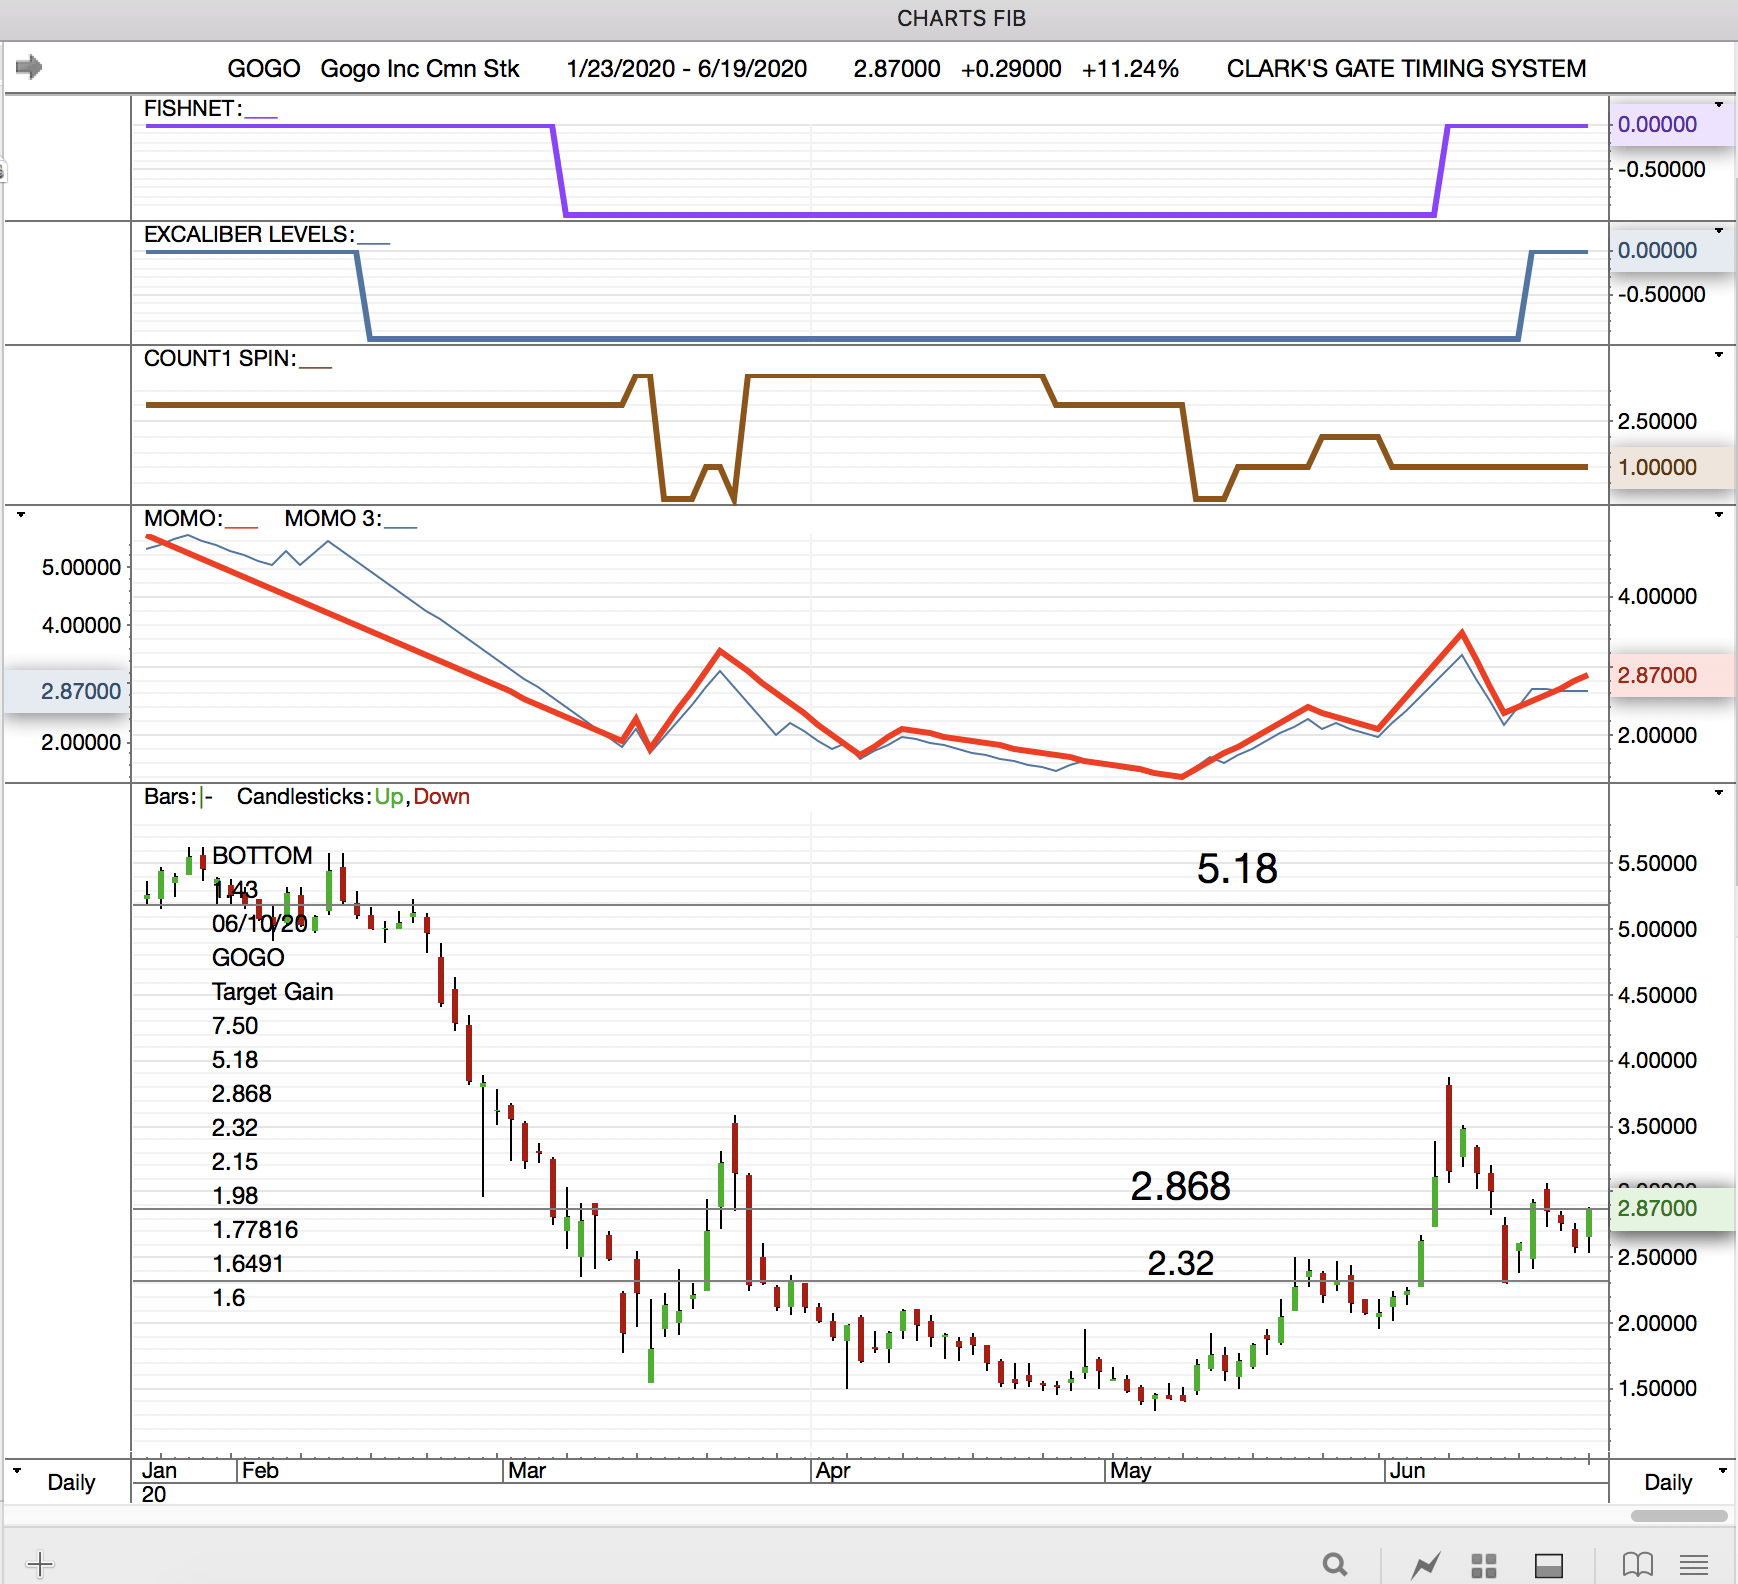Image resolution: width=1738 pixels, height=1584 pixels.
Task: Open the MOMO left-axis dropdown arrow
Action: (20, 515)
